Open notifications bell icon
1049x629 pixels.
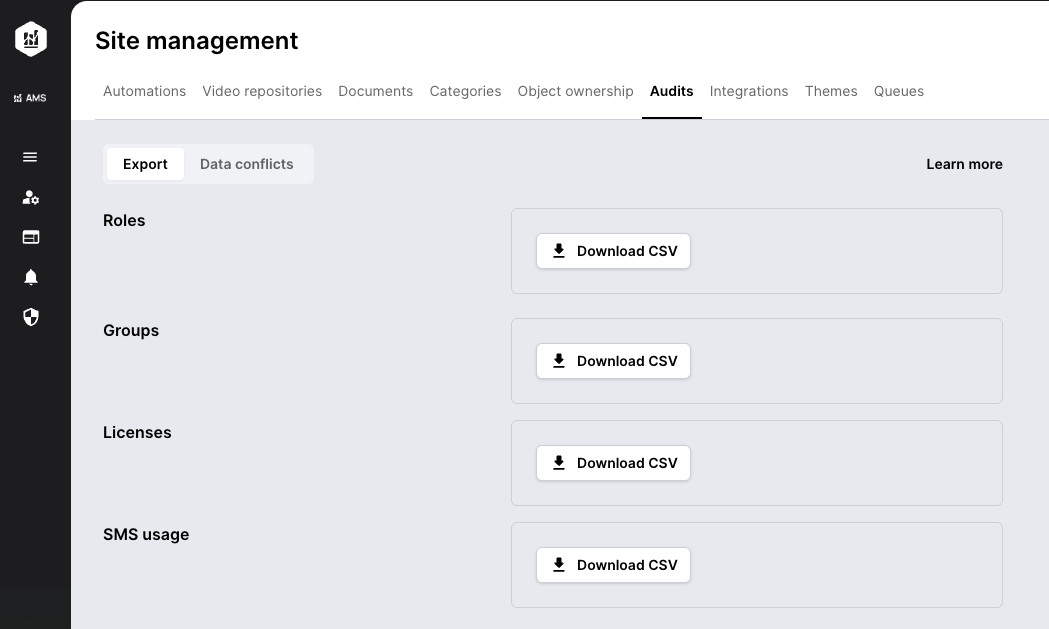coord(31,277)
